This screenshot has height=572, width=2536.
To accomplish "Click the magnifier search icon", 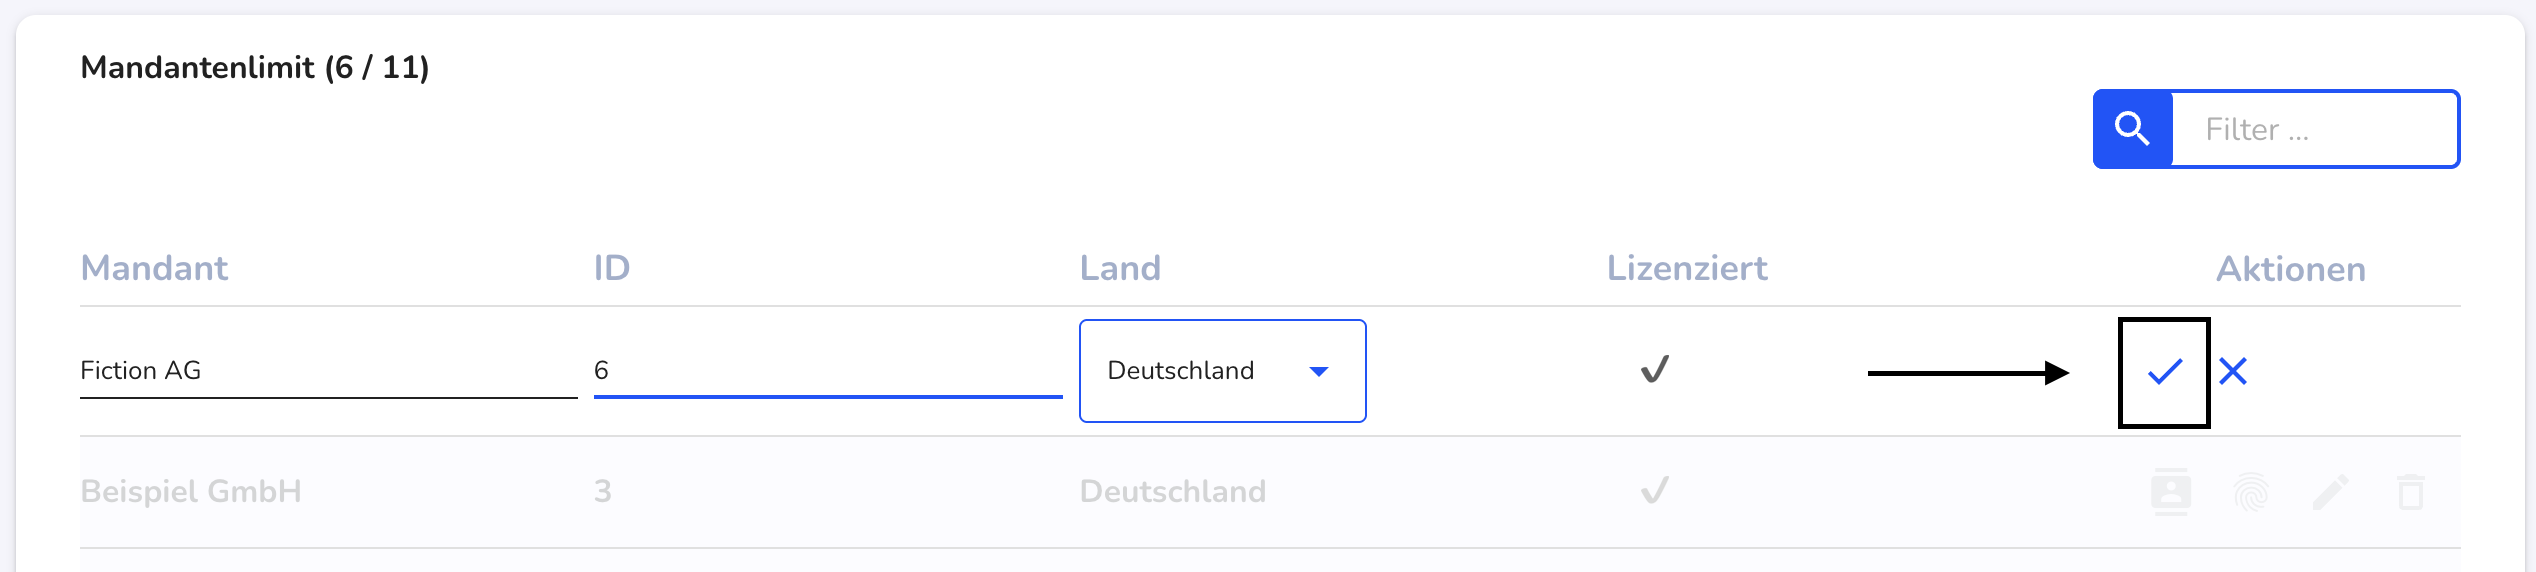I will point(2133,129).
